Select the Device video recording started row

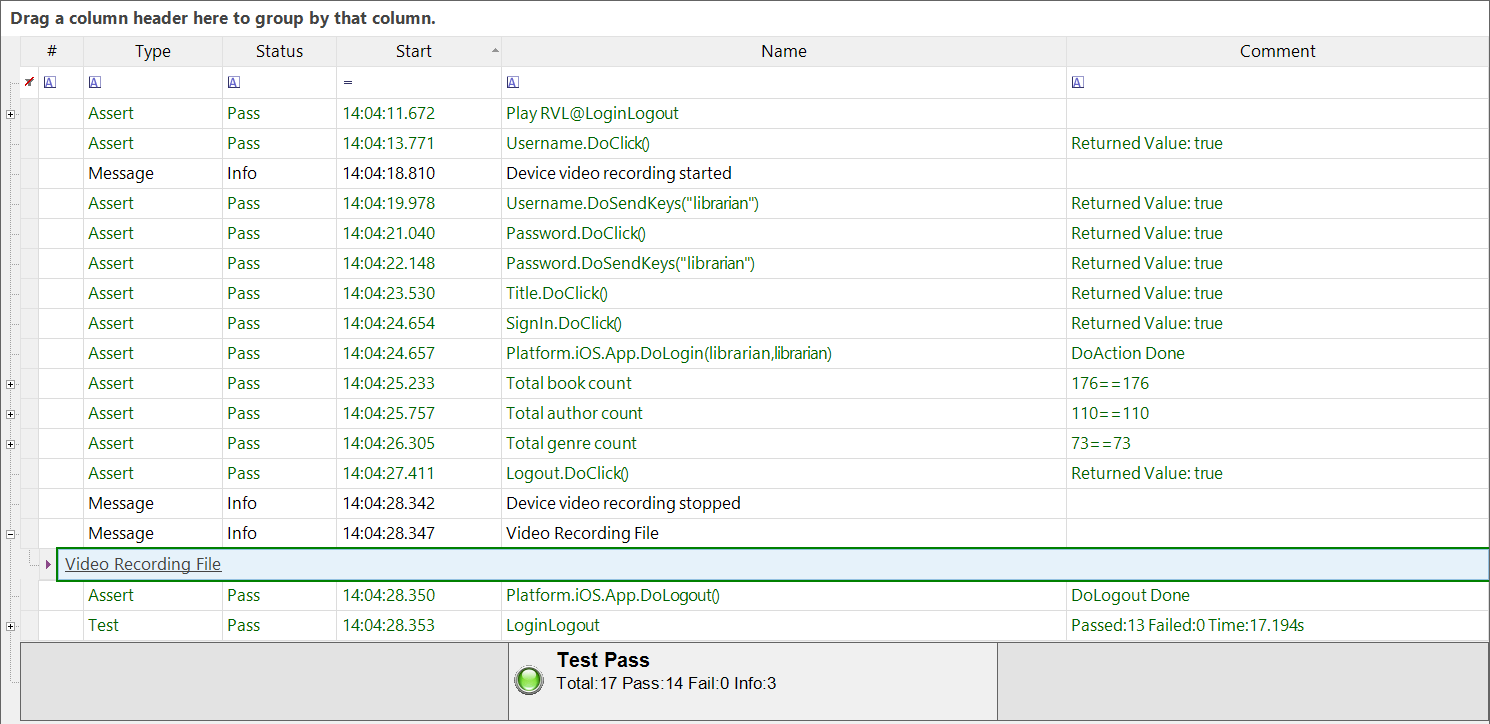tap(618, 173)
